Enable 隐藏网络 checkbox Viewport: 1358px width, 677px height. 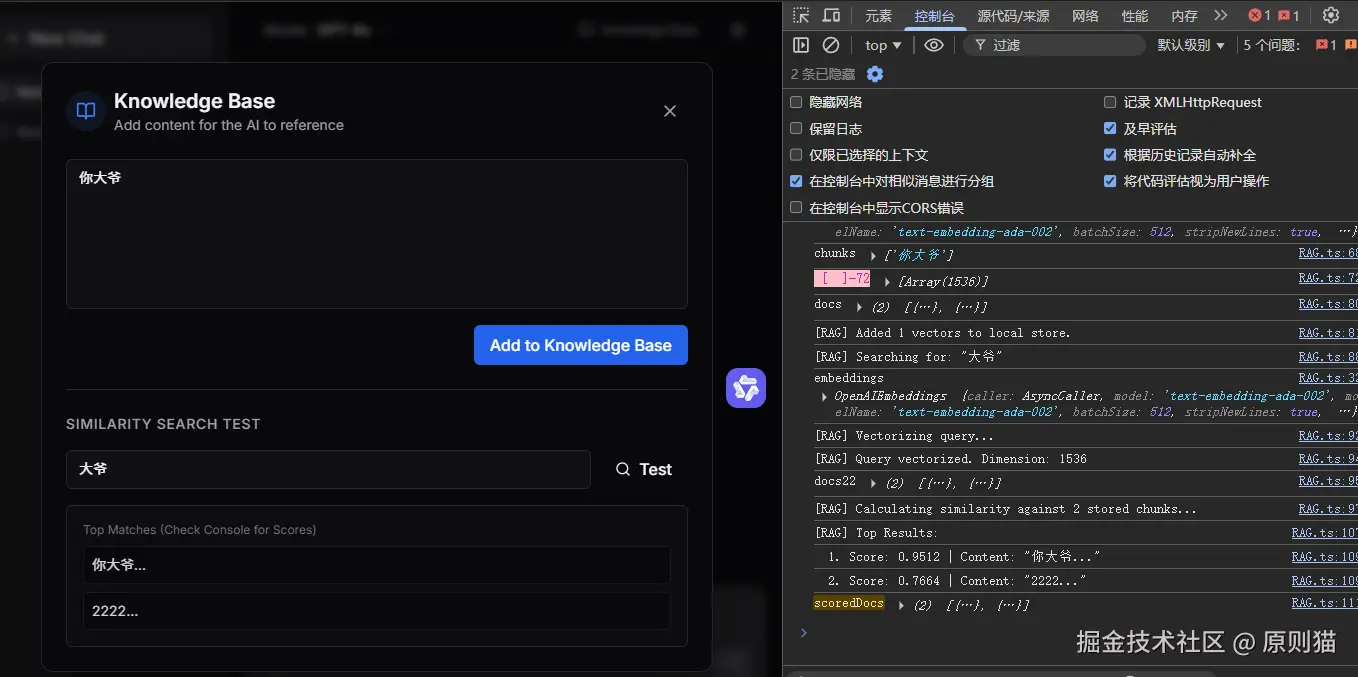[x=796, y=102]
